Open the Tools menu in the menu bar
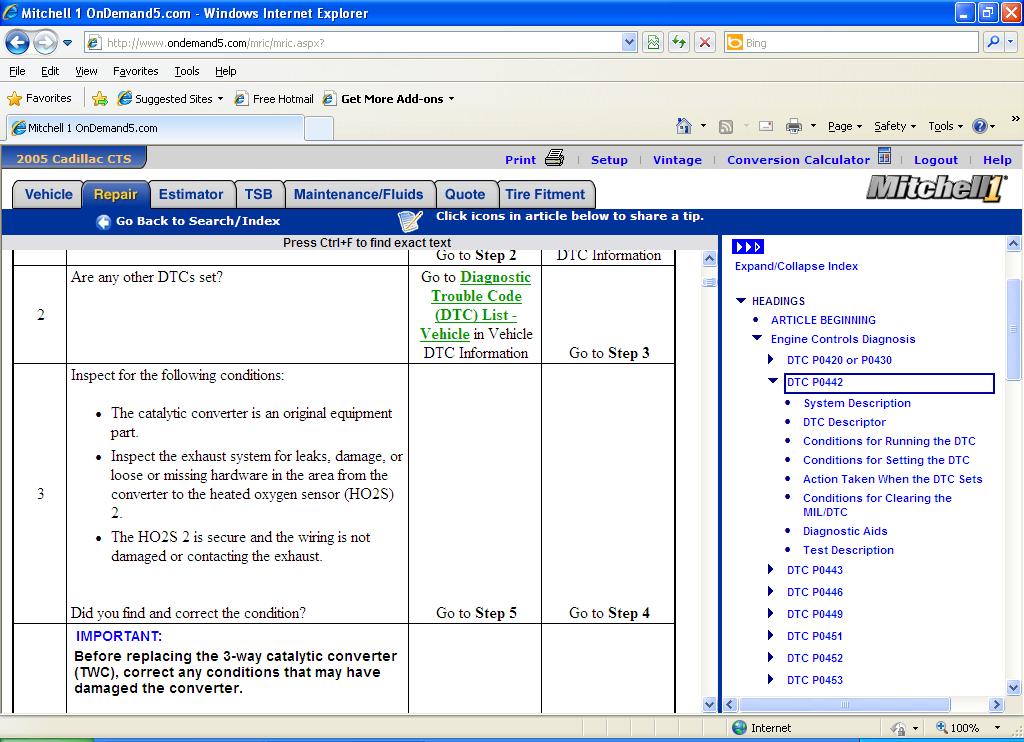The height and width of the screenshot is (742, 1024). (187, 71)
